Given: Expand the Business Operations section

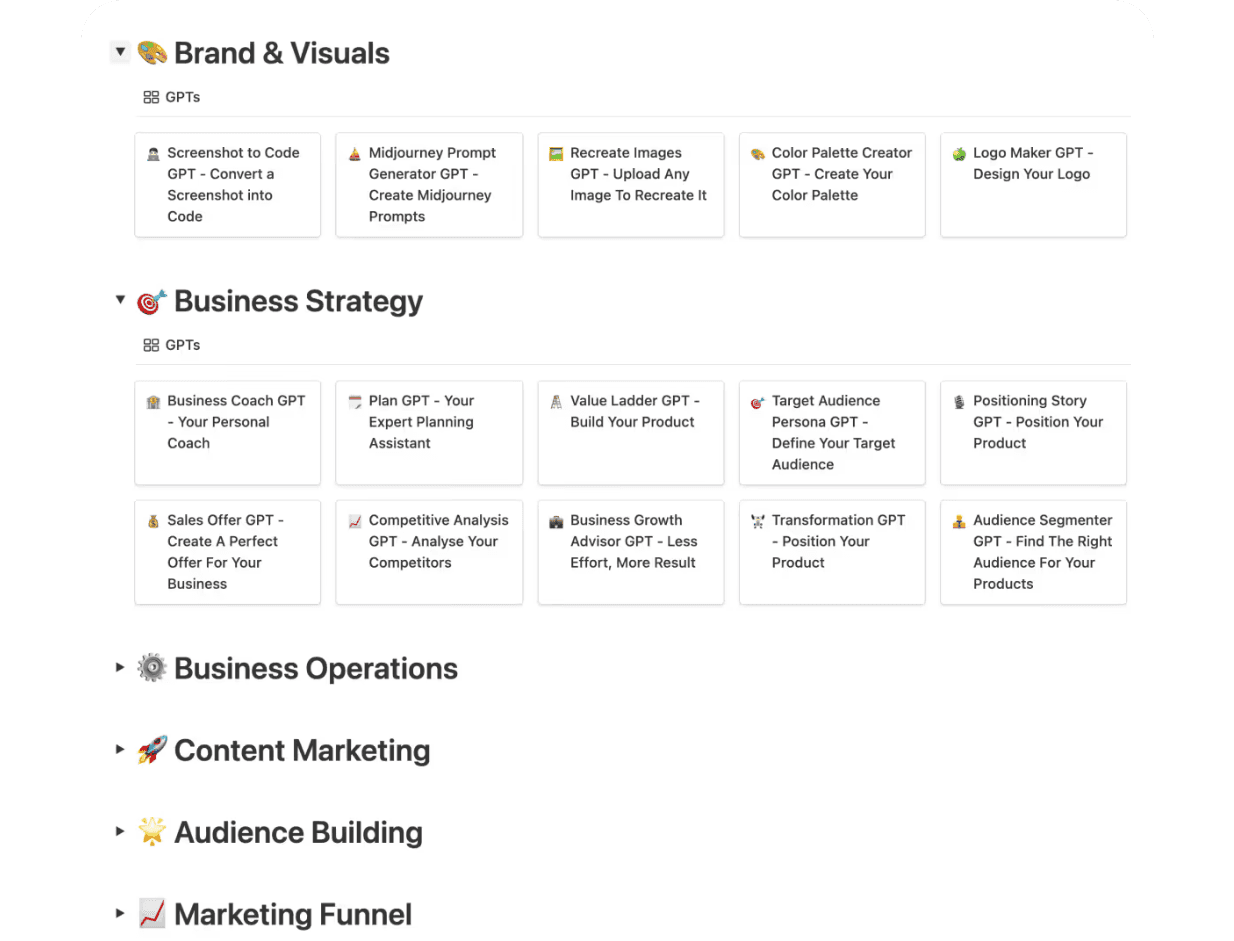Looking at the screenshot, I should click(x=120, y=667).
